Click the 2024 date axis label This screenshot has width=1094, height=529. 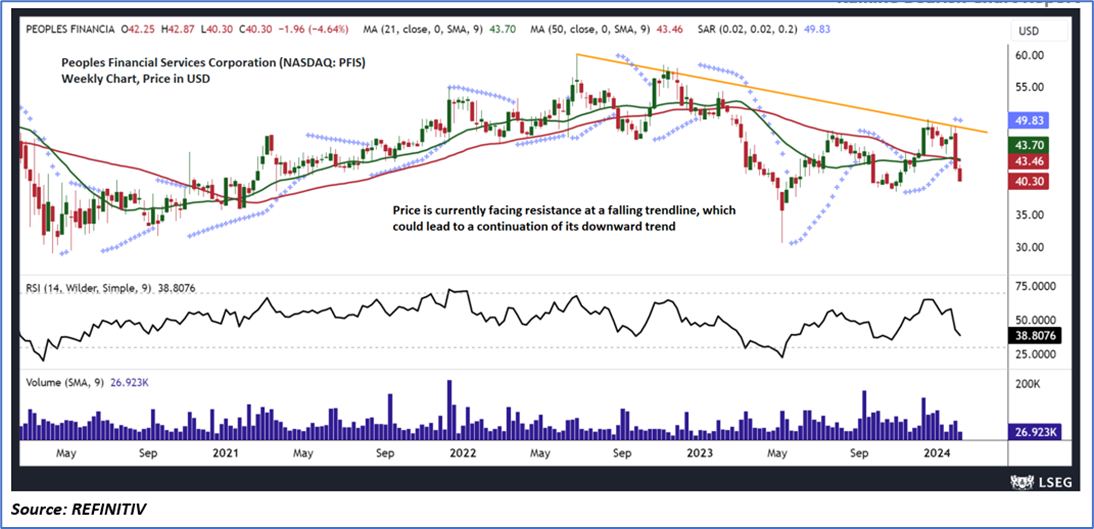pyautogui.click(x=936, y=453)
